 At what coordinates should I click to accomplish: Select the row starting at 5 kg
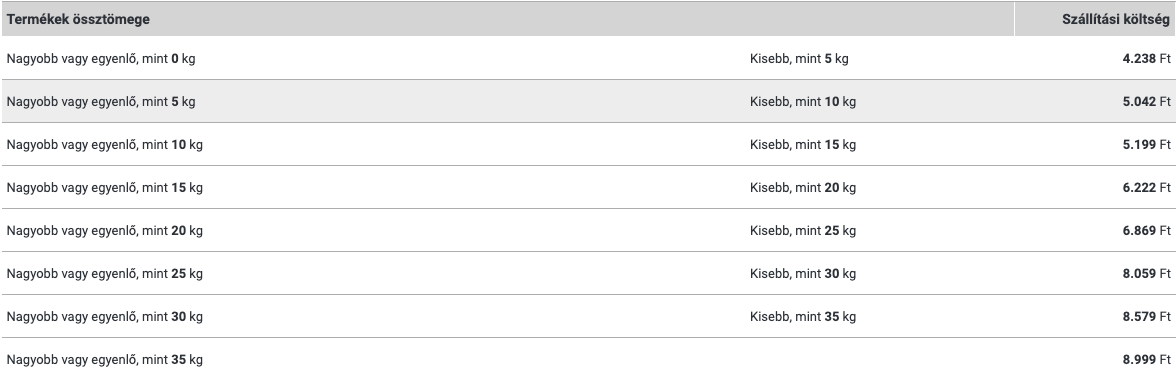[x=588, y=101]
